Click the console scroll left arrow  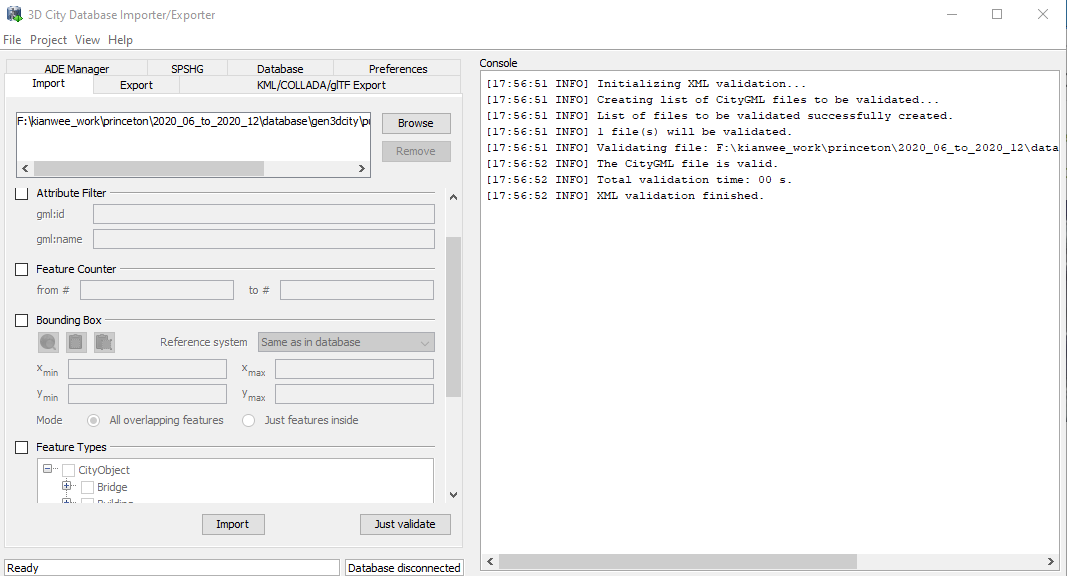tap(490, 562)
